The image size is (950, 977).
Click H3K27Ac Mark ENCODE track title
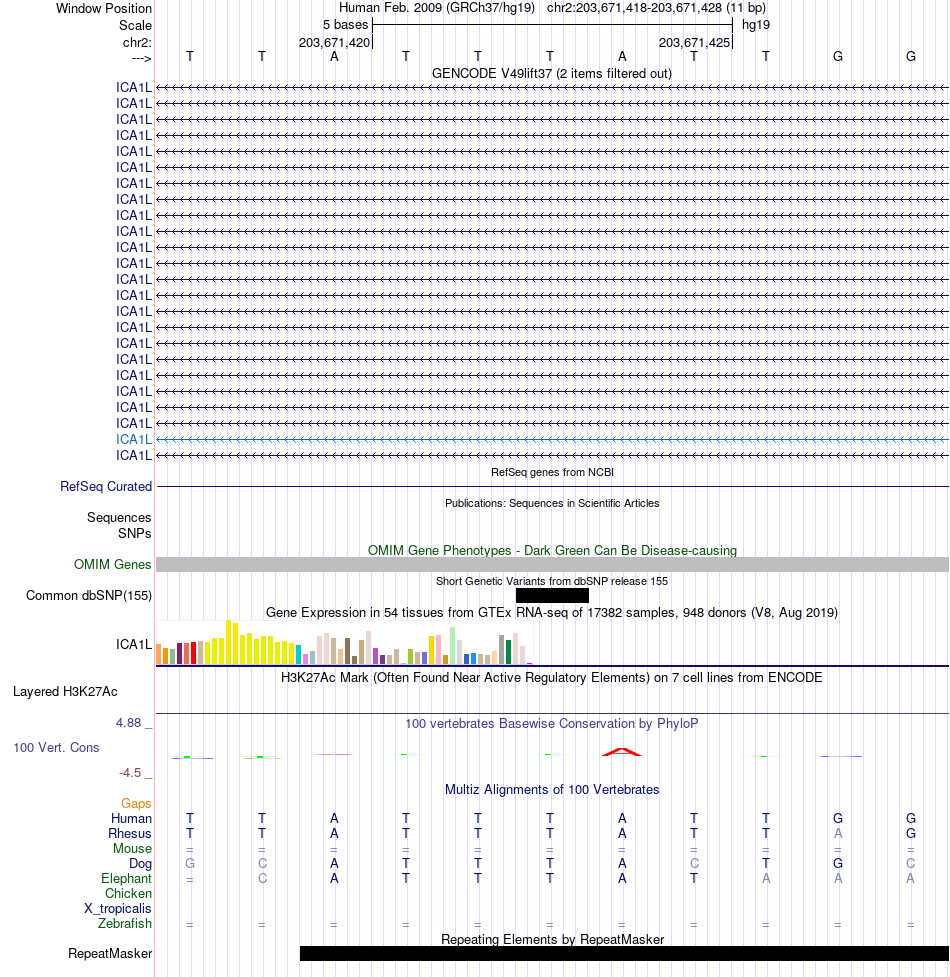point(552,677)
